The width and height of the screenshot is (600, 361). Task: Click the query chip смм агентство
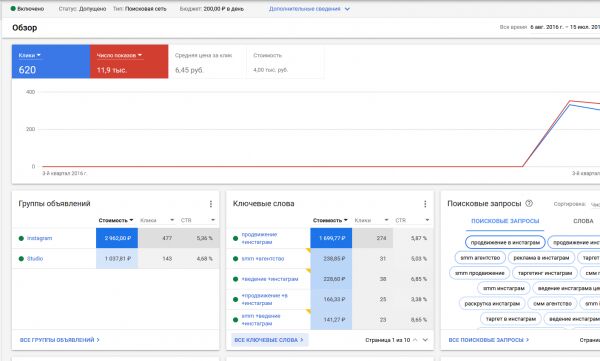coord(552,304)
